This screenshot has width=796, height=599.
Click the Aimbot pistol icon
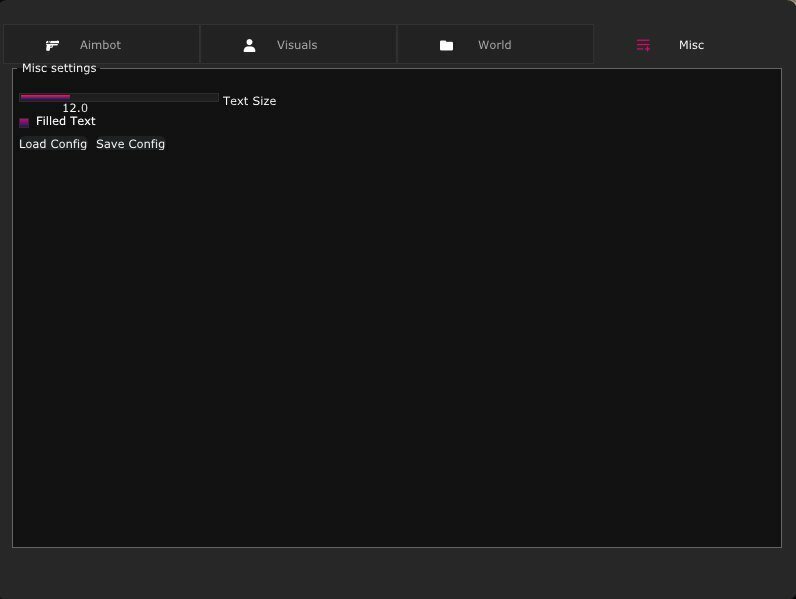(52, 46)
